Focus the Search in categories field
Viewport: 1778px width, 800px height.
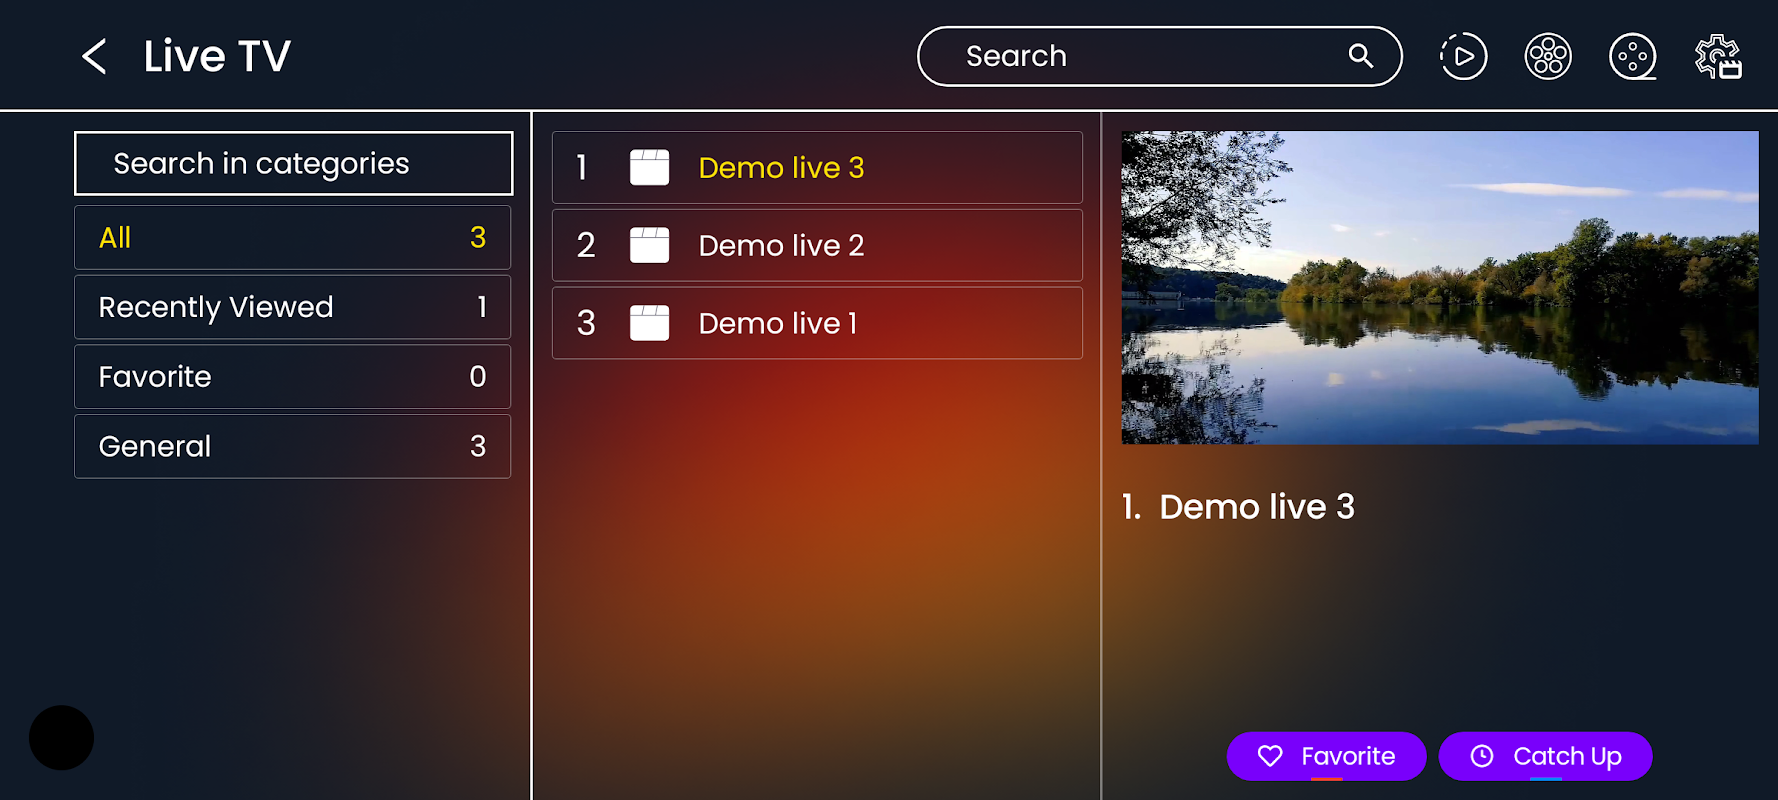click(293, 163)
